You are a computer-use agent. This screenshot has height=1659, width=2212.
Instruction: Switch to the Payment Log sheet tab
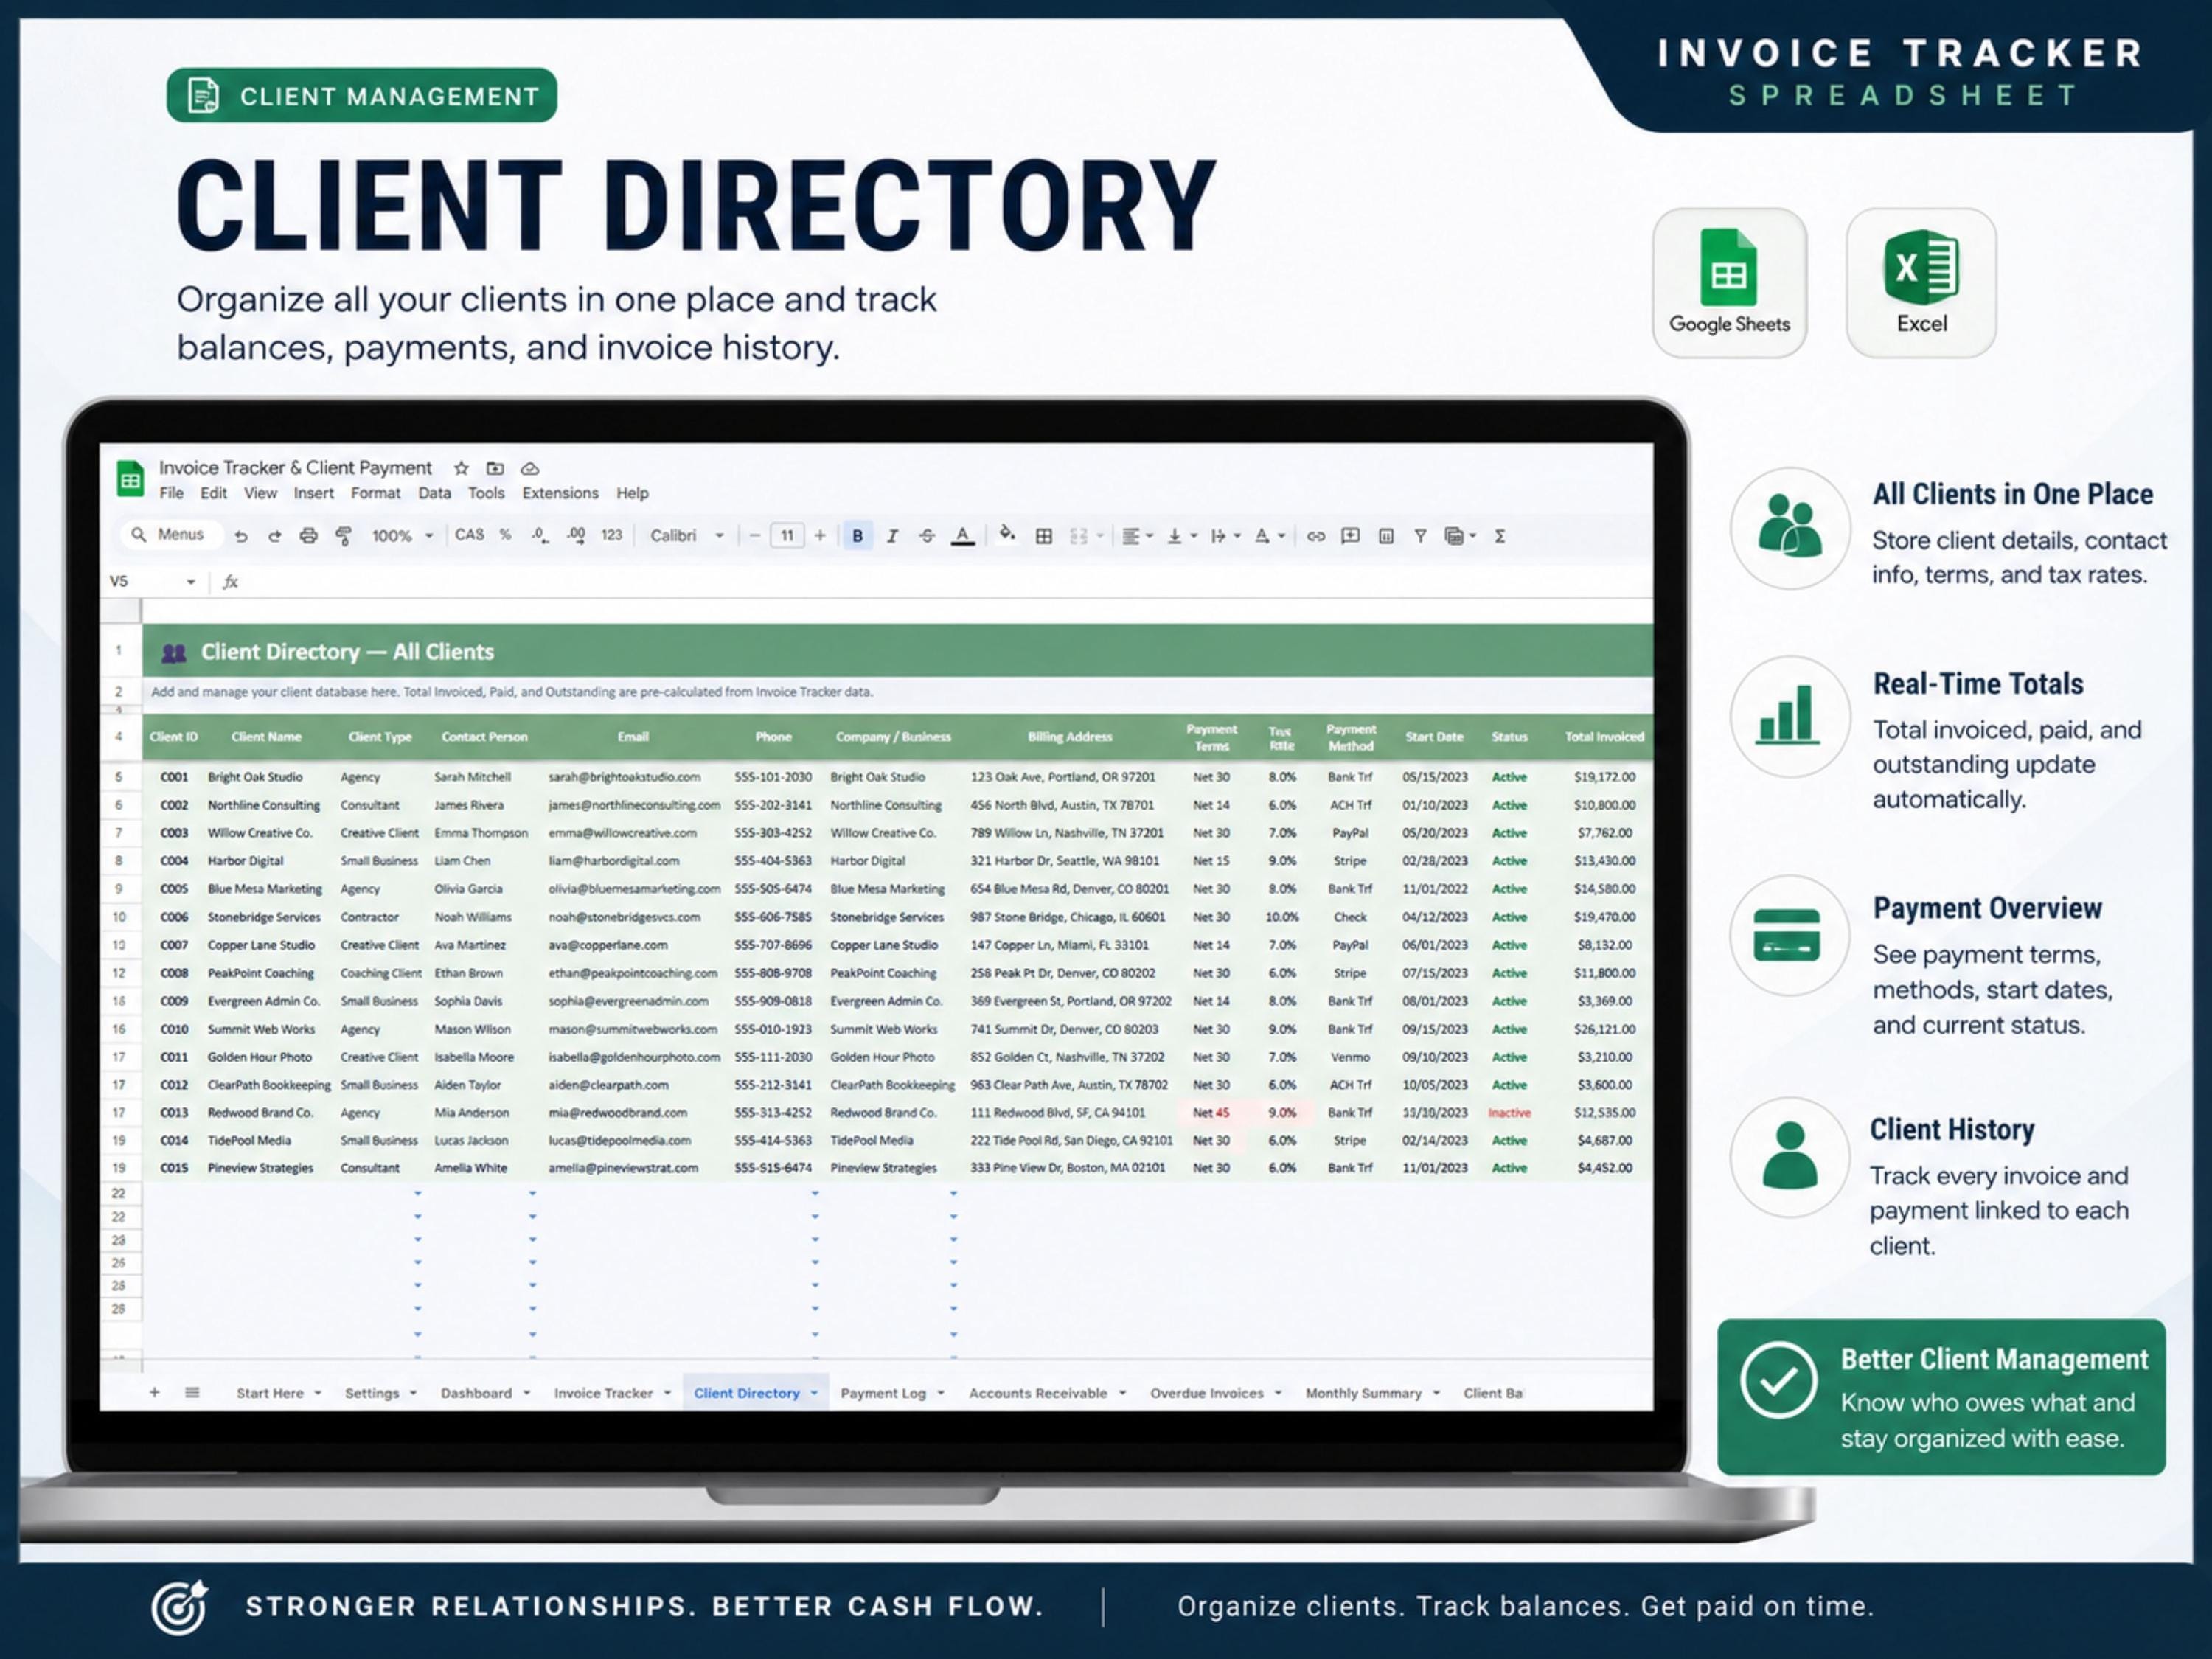coord(883,1393)
